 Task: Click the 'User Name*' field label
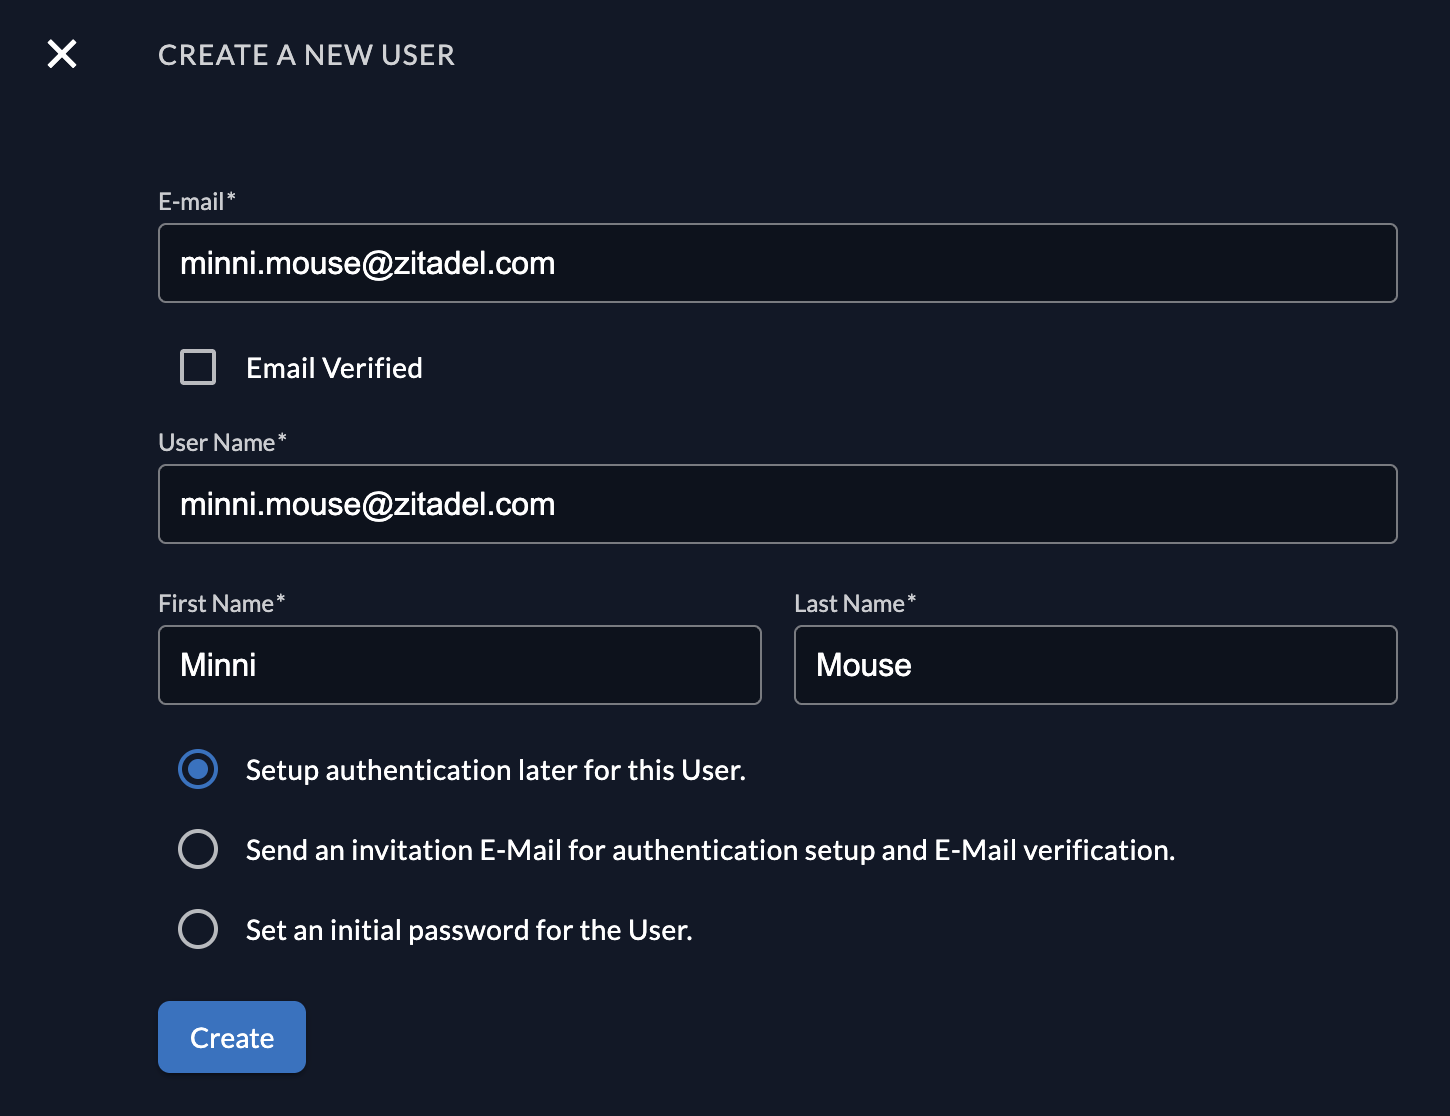[x=222, y=443]
